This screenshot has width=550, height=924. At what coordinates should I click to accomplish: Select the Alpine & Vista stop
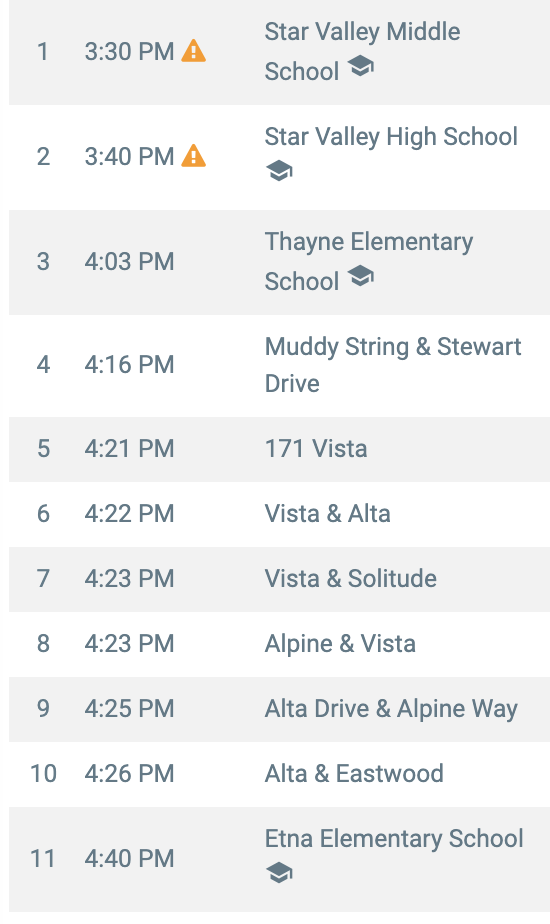pos(279,644)
